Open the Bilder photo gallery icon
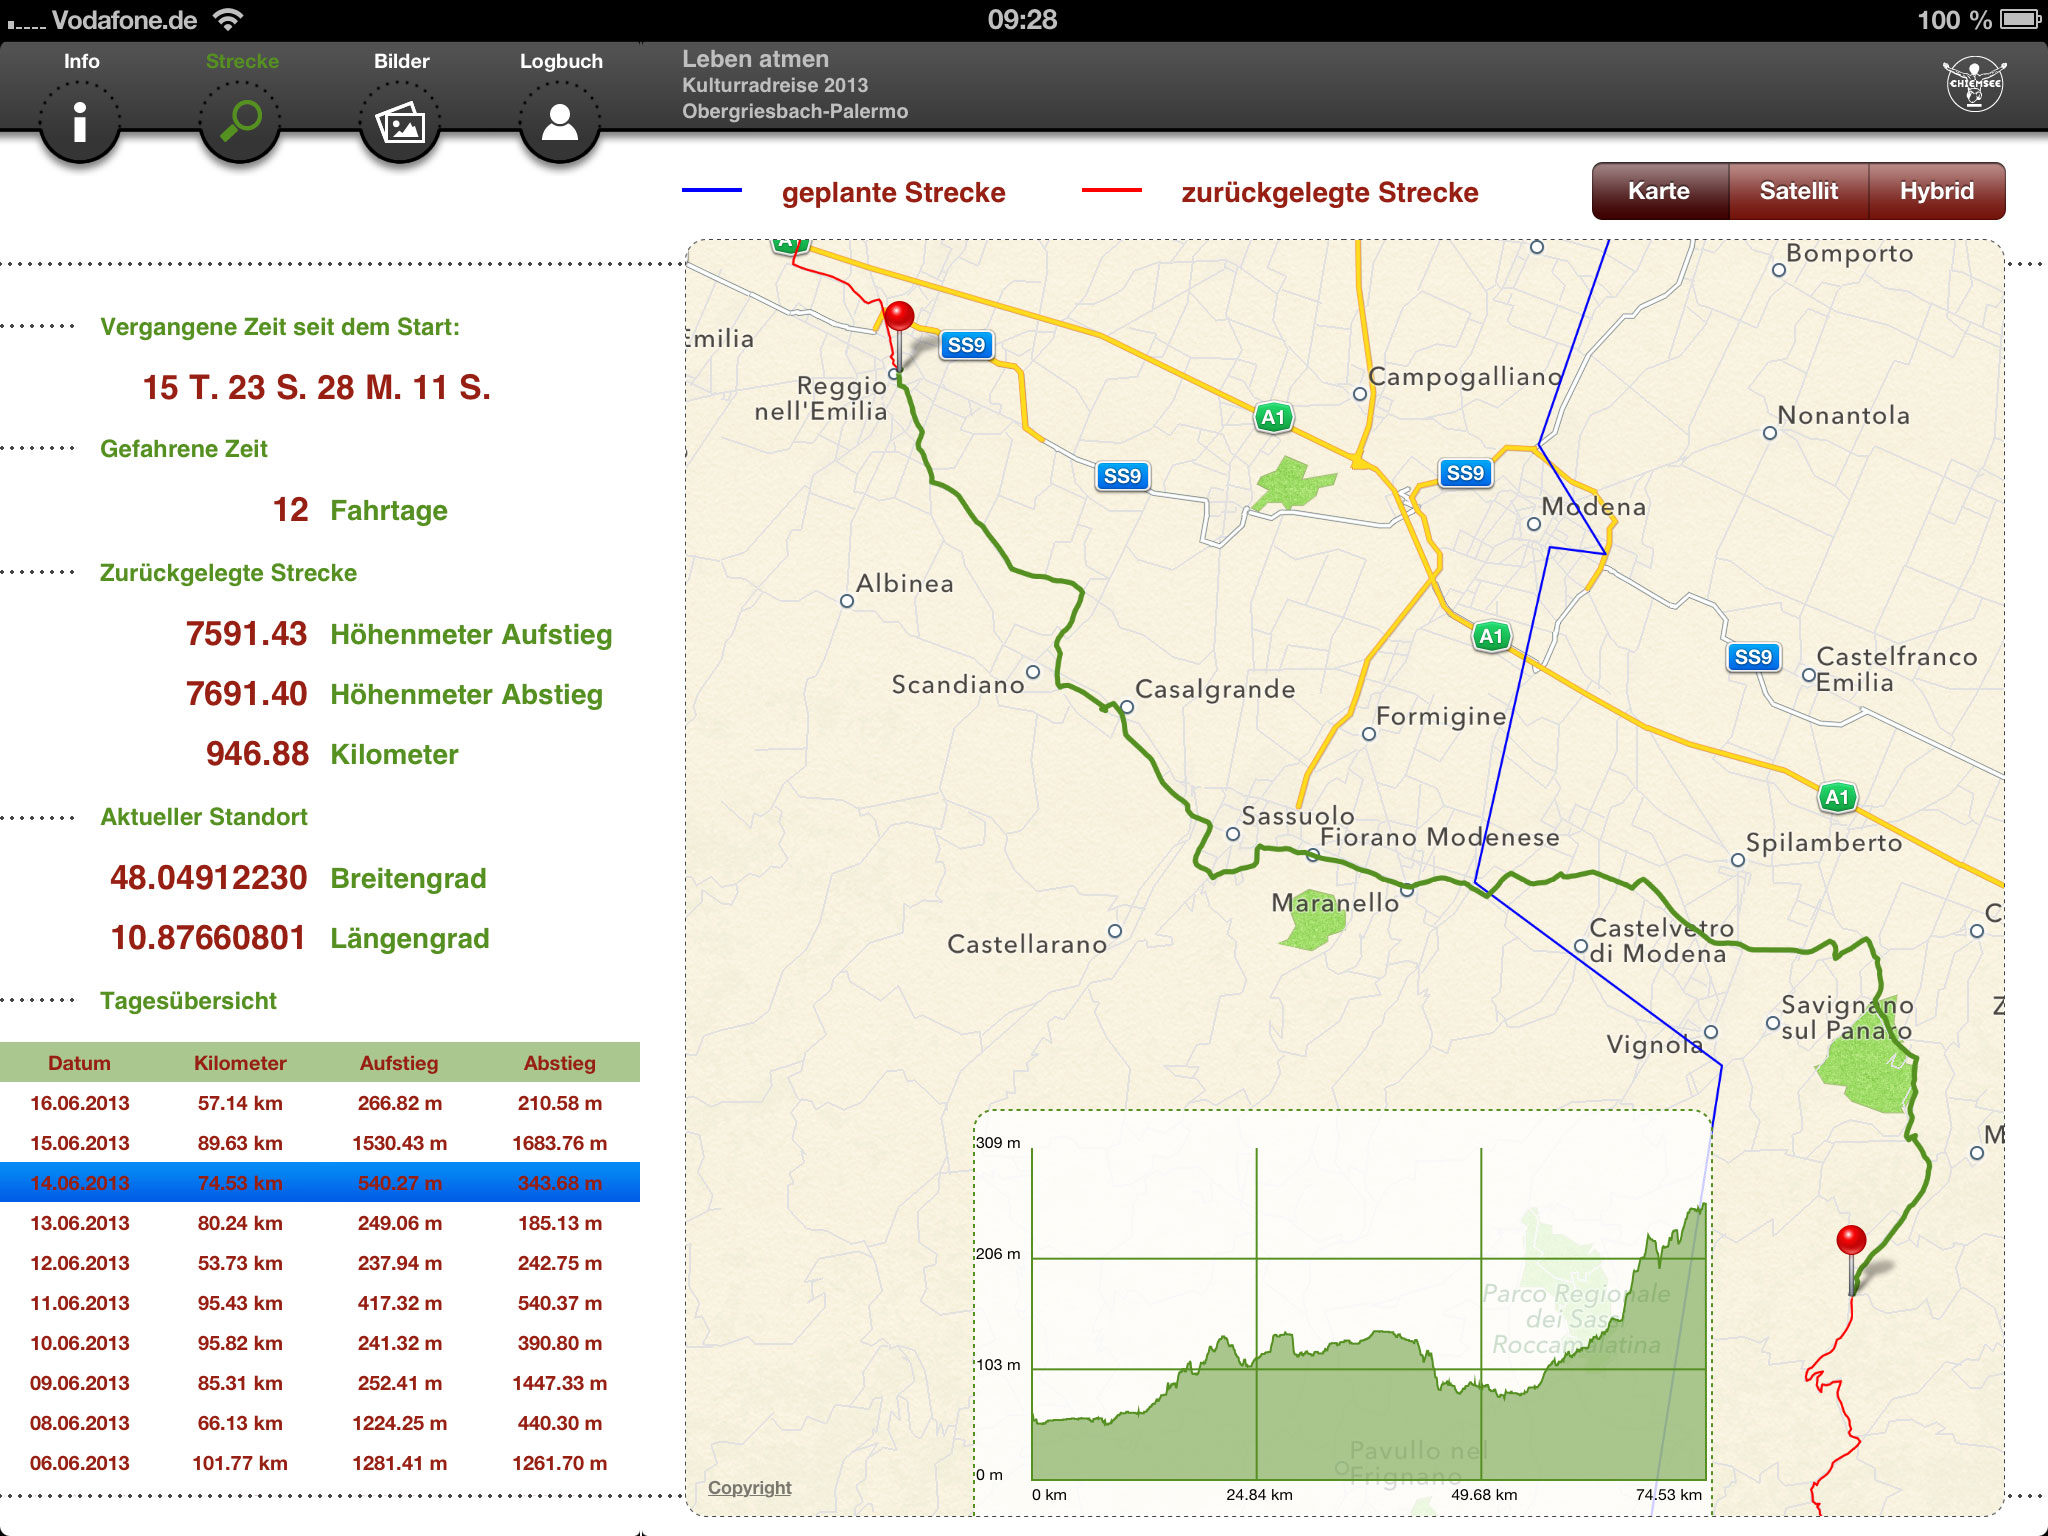Viewport: 2048px width, 1536px height. pyautogui.click(x=400, y=122)
